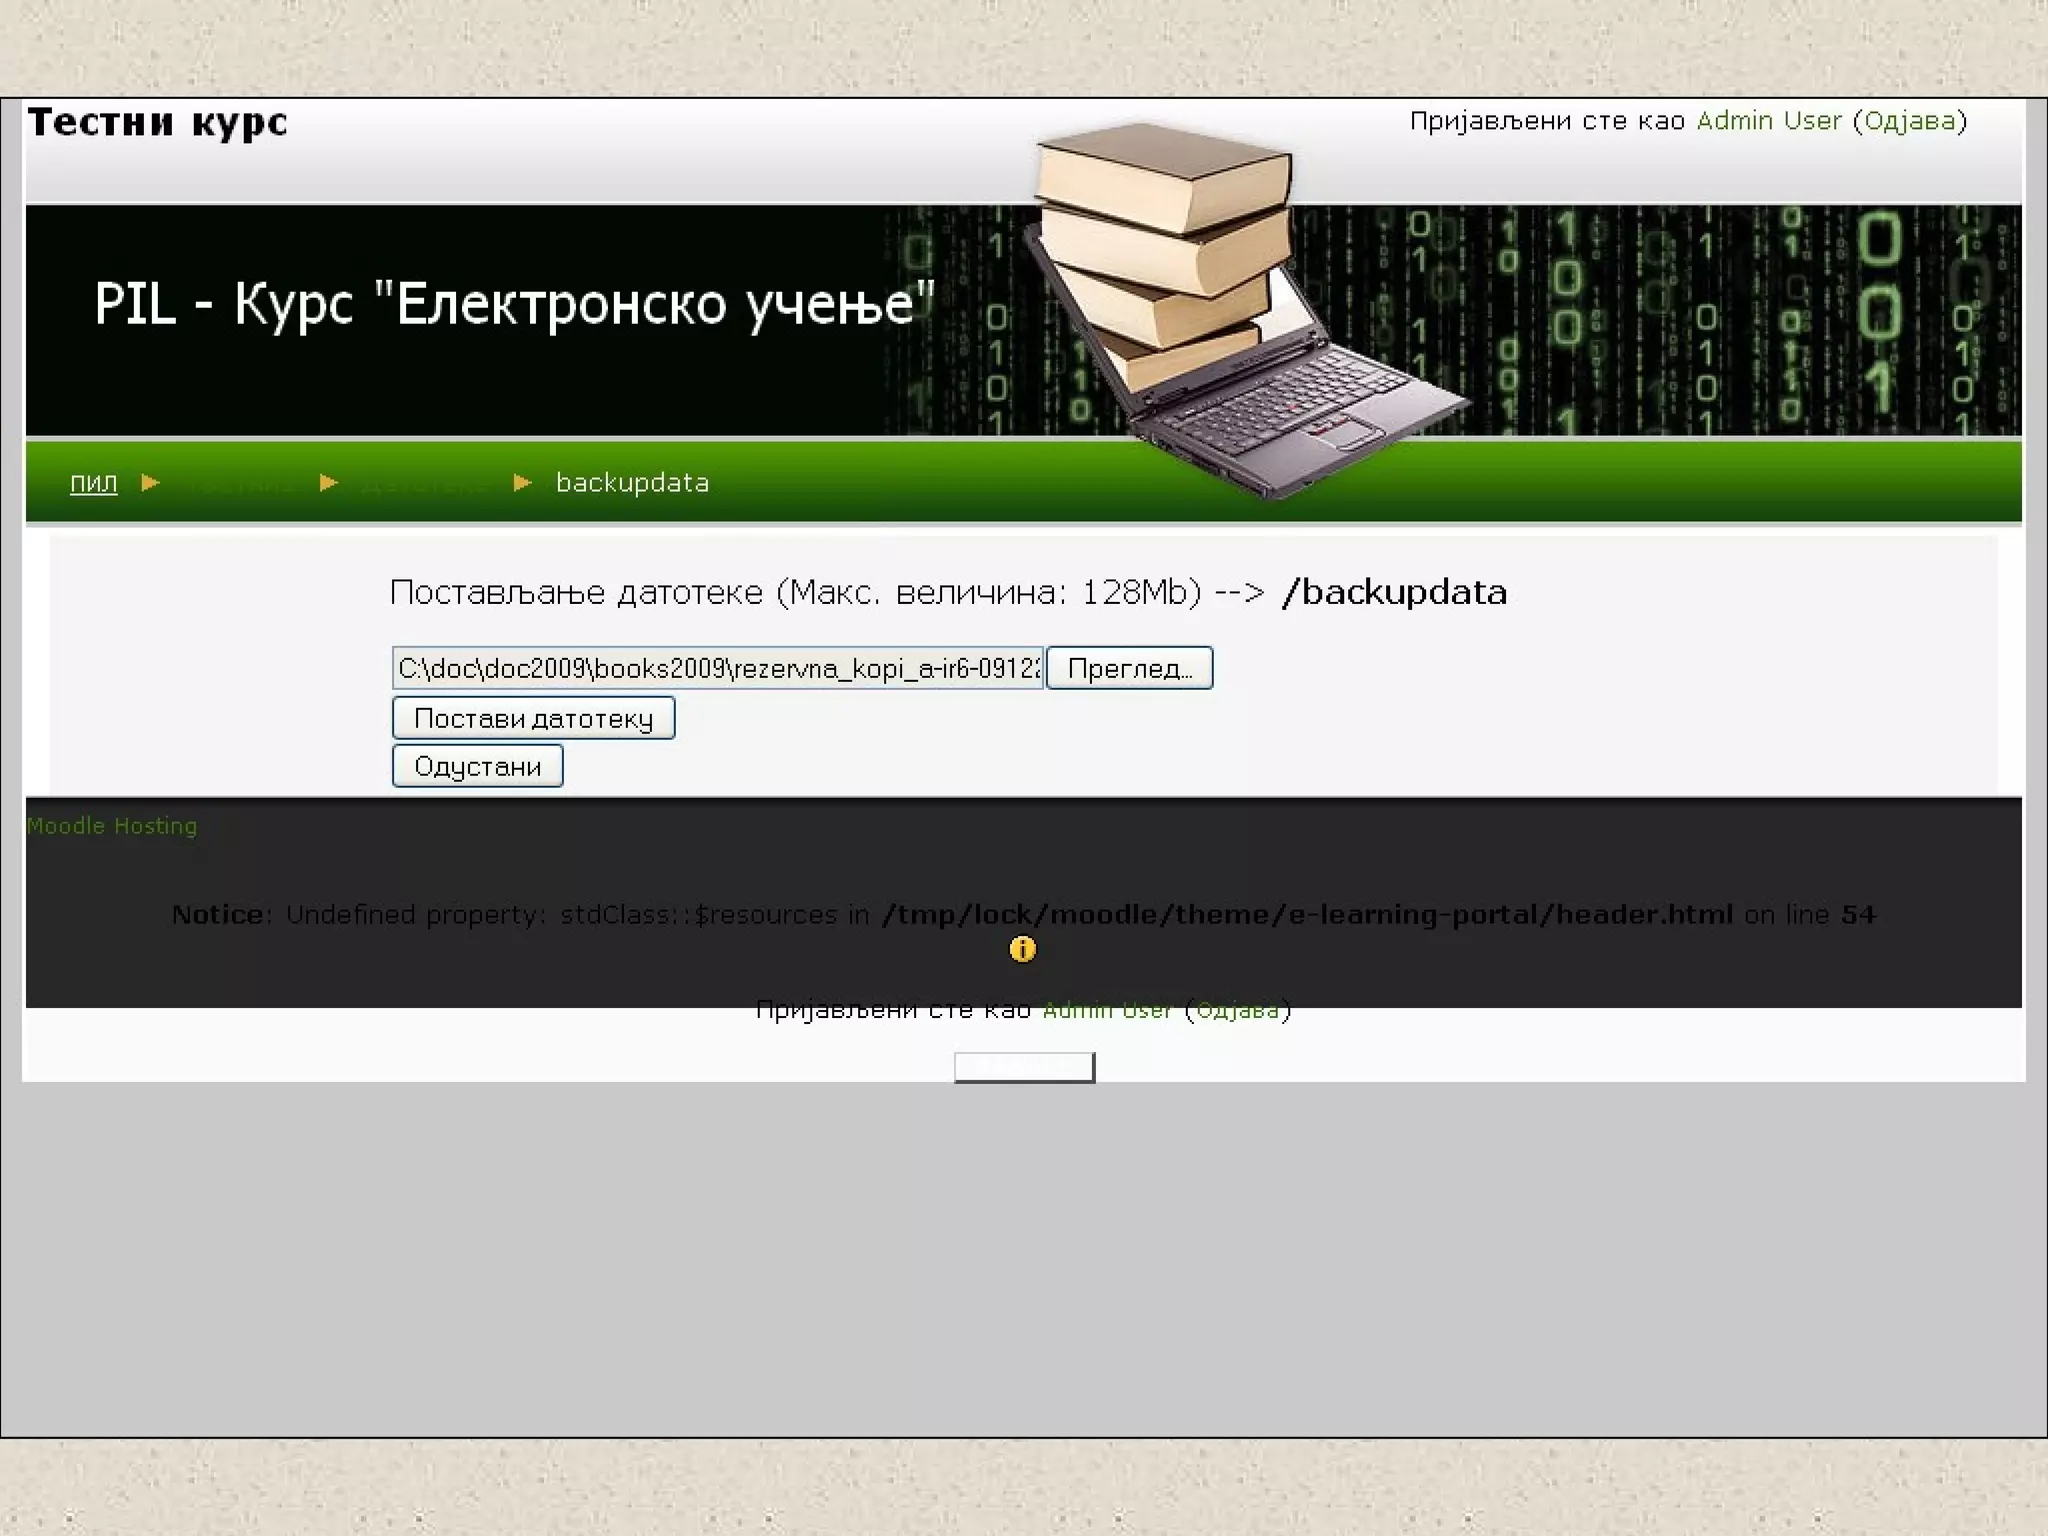Click the orange arrow before backupdata

pos(522,483)
